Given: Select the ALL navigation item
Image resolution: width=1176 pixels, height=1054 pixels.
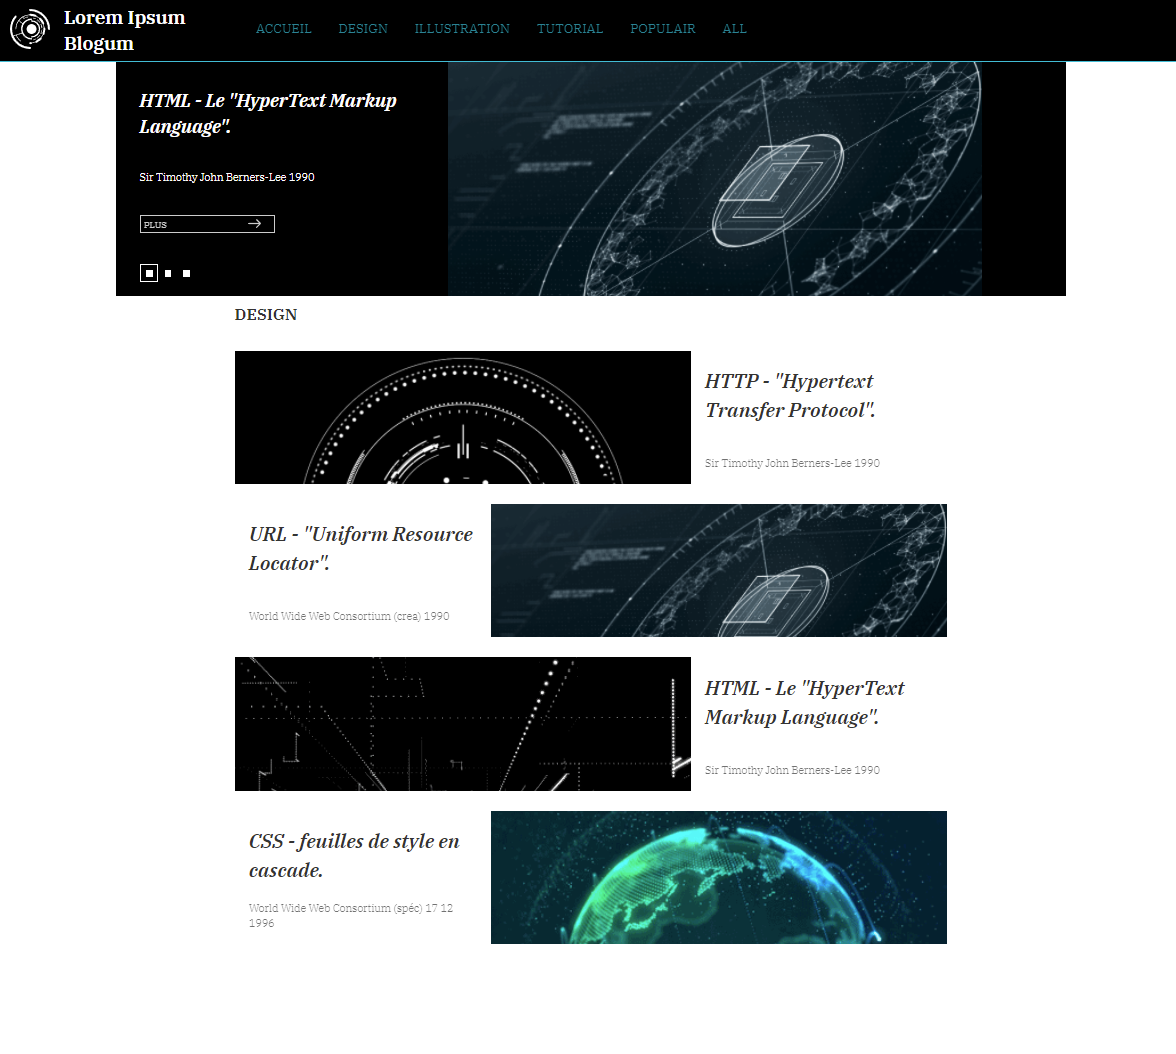Looking at the screenshot, I should pyautogui.click(x=734, y=29).
